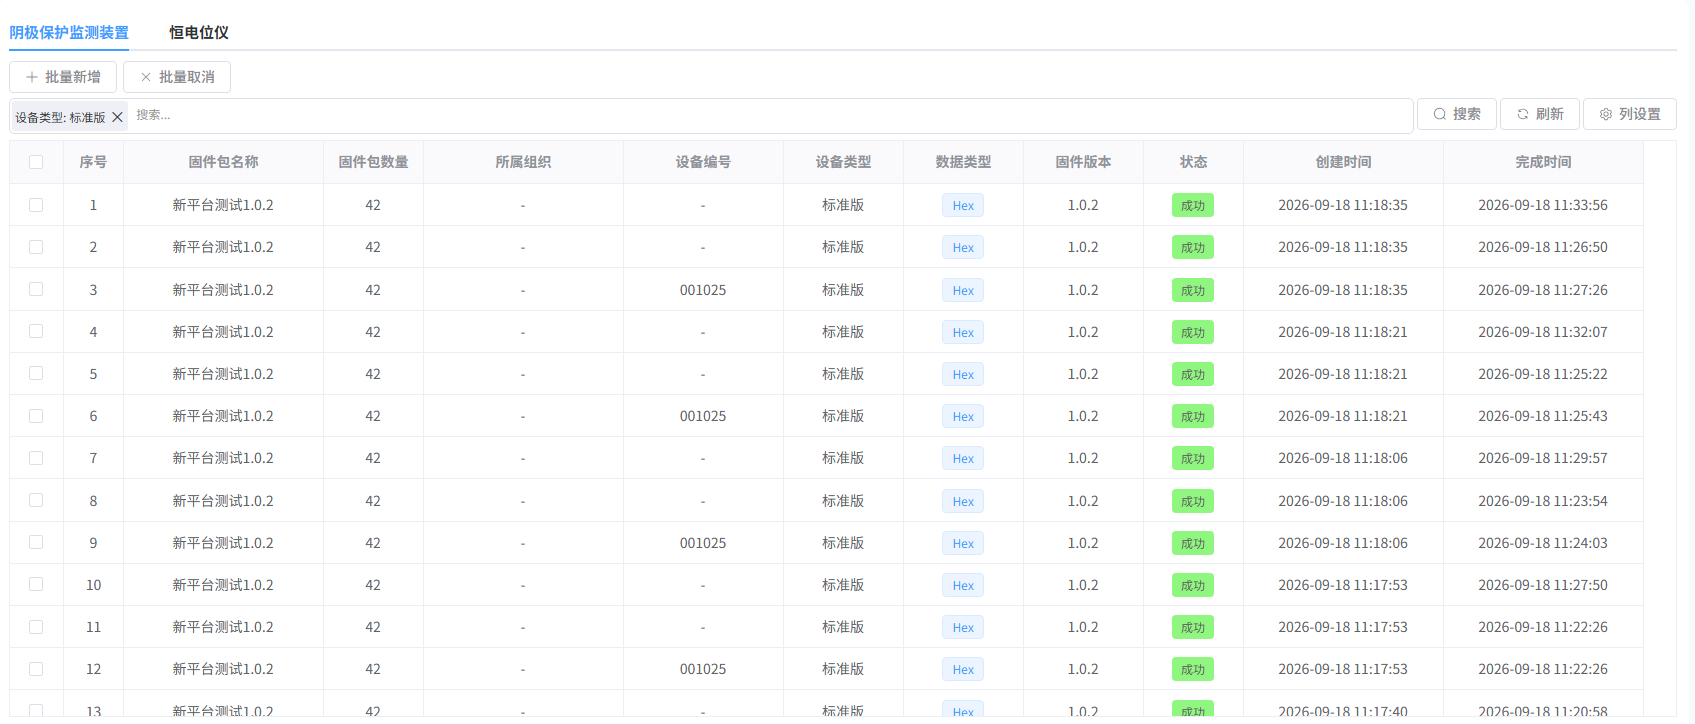Click completion time 2026-09-18 11:33:56
This screenshot has height=724, width=1695.
pyautogui.click(x=1543, y=205)
